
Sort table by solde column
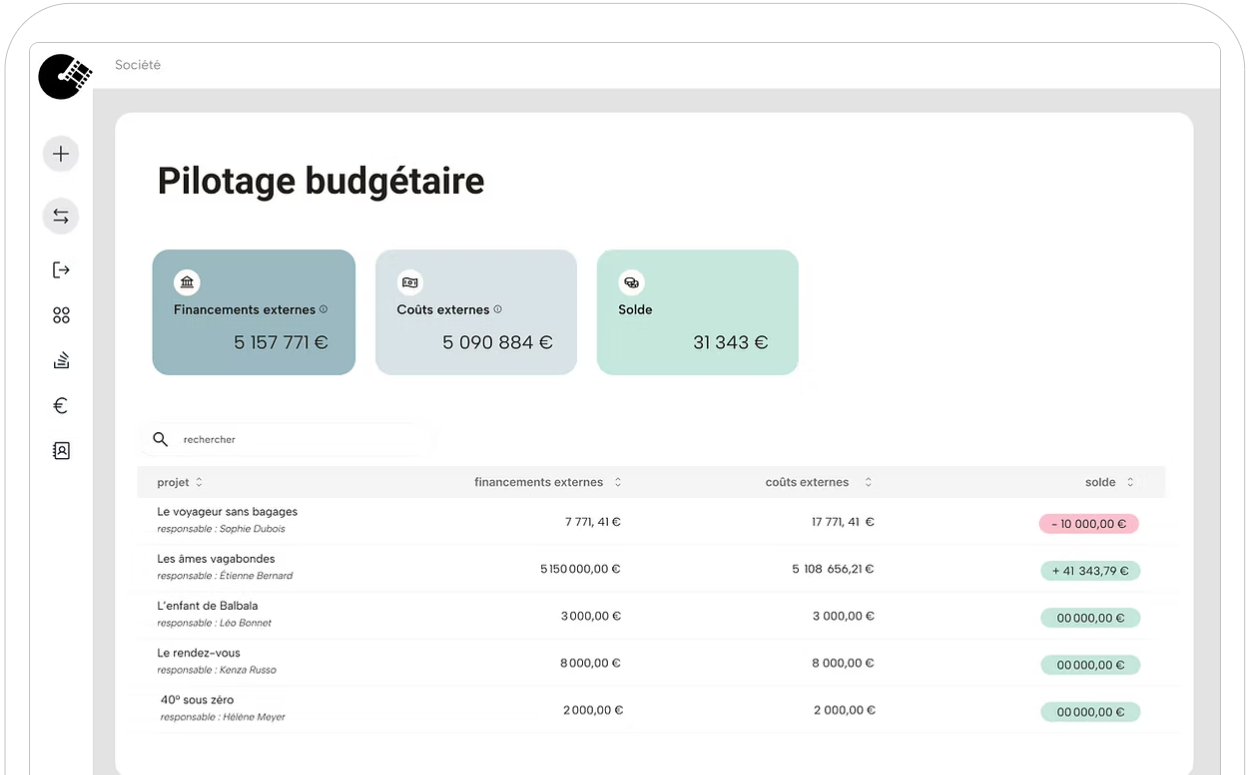[x=1130, y=482]
